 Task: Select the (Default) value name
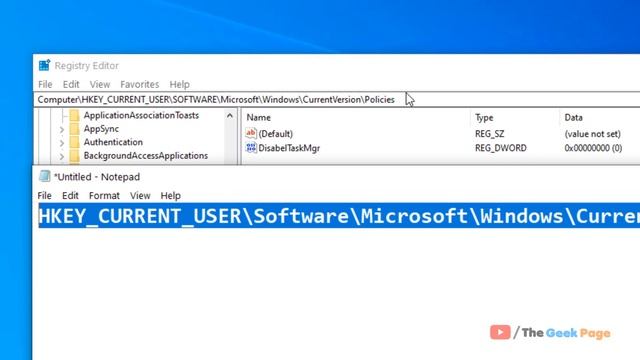click(276, 134)
